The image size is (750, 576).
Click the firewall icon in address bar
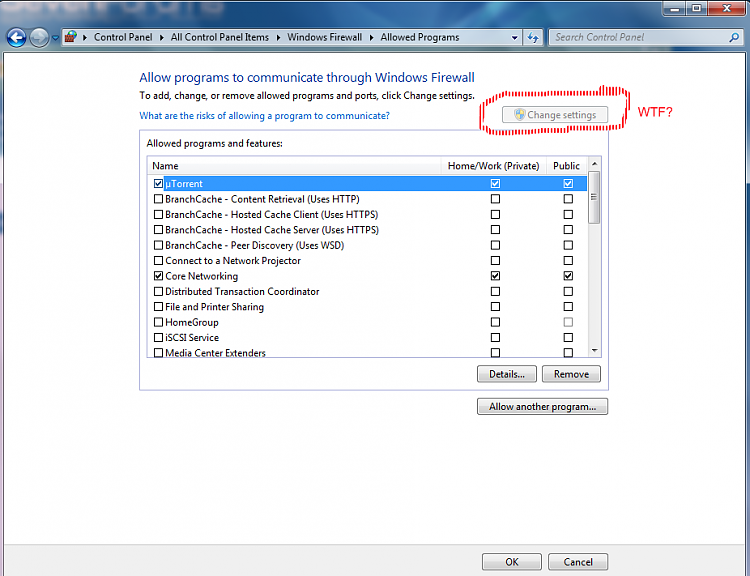(x=71, y=37)
